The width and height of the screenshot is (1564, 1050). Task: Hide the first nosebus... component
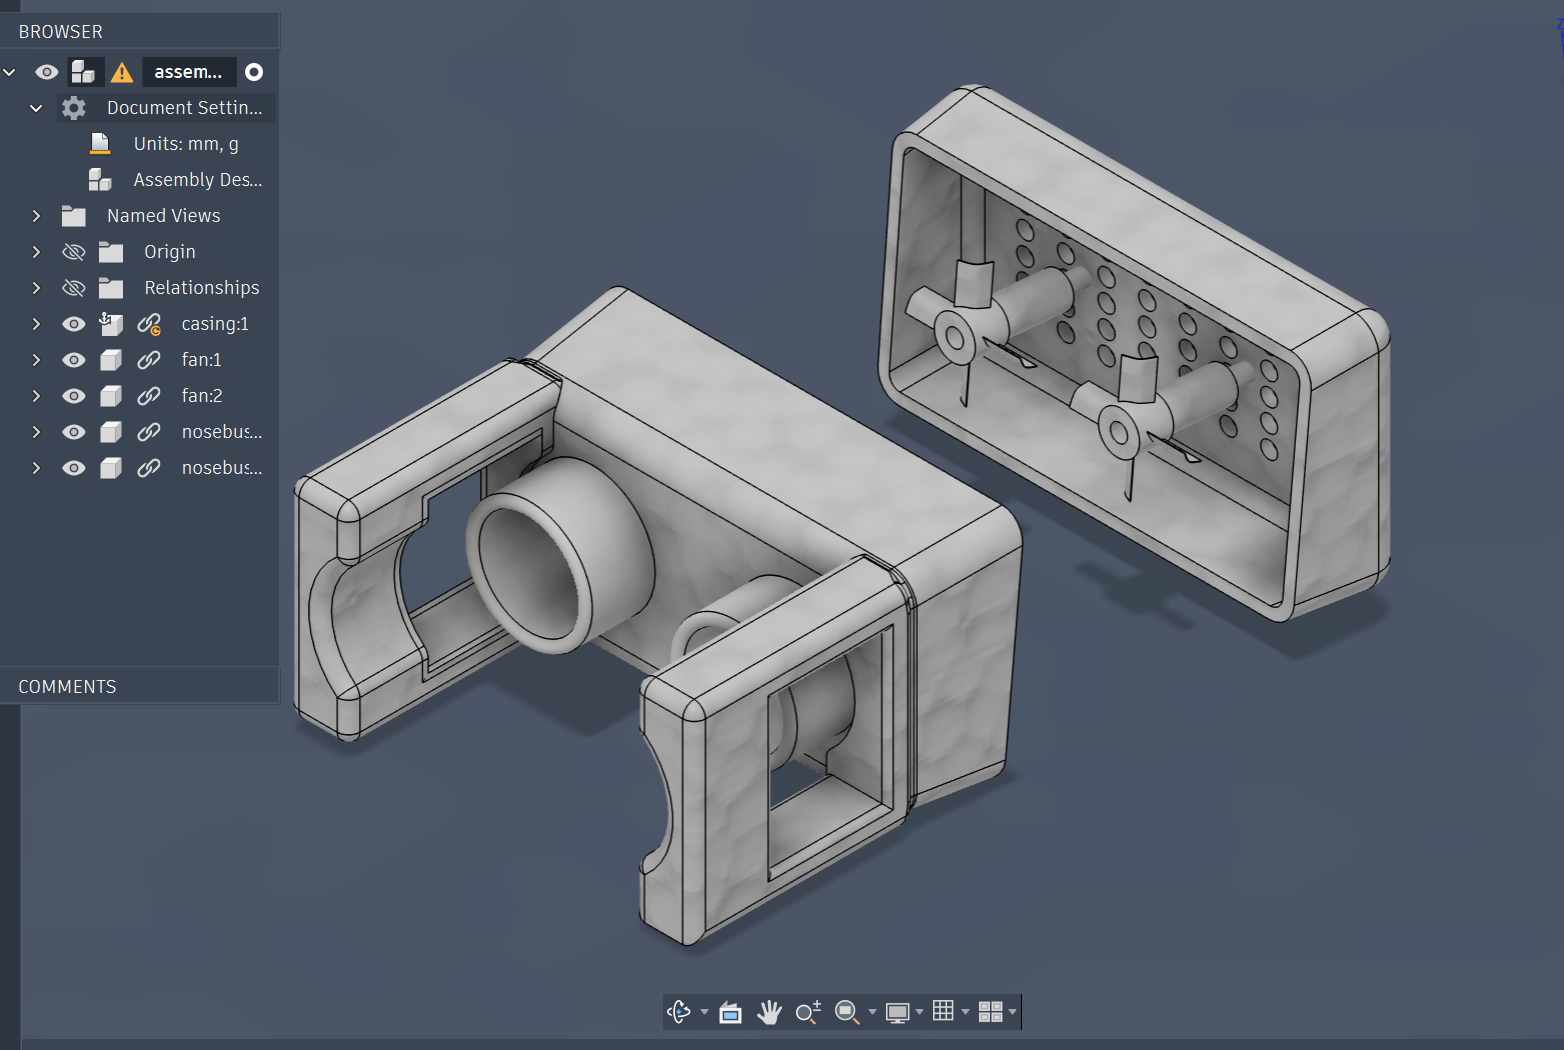pyautogui.click(x=74, y=432)
